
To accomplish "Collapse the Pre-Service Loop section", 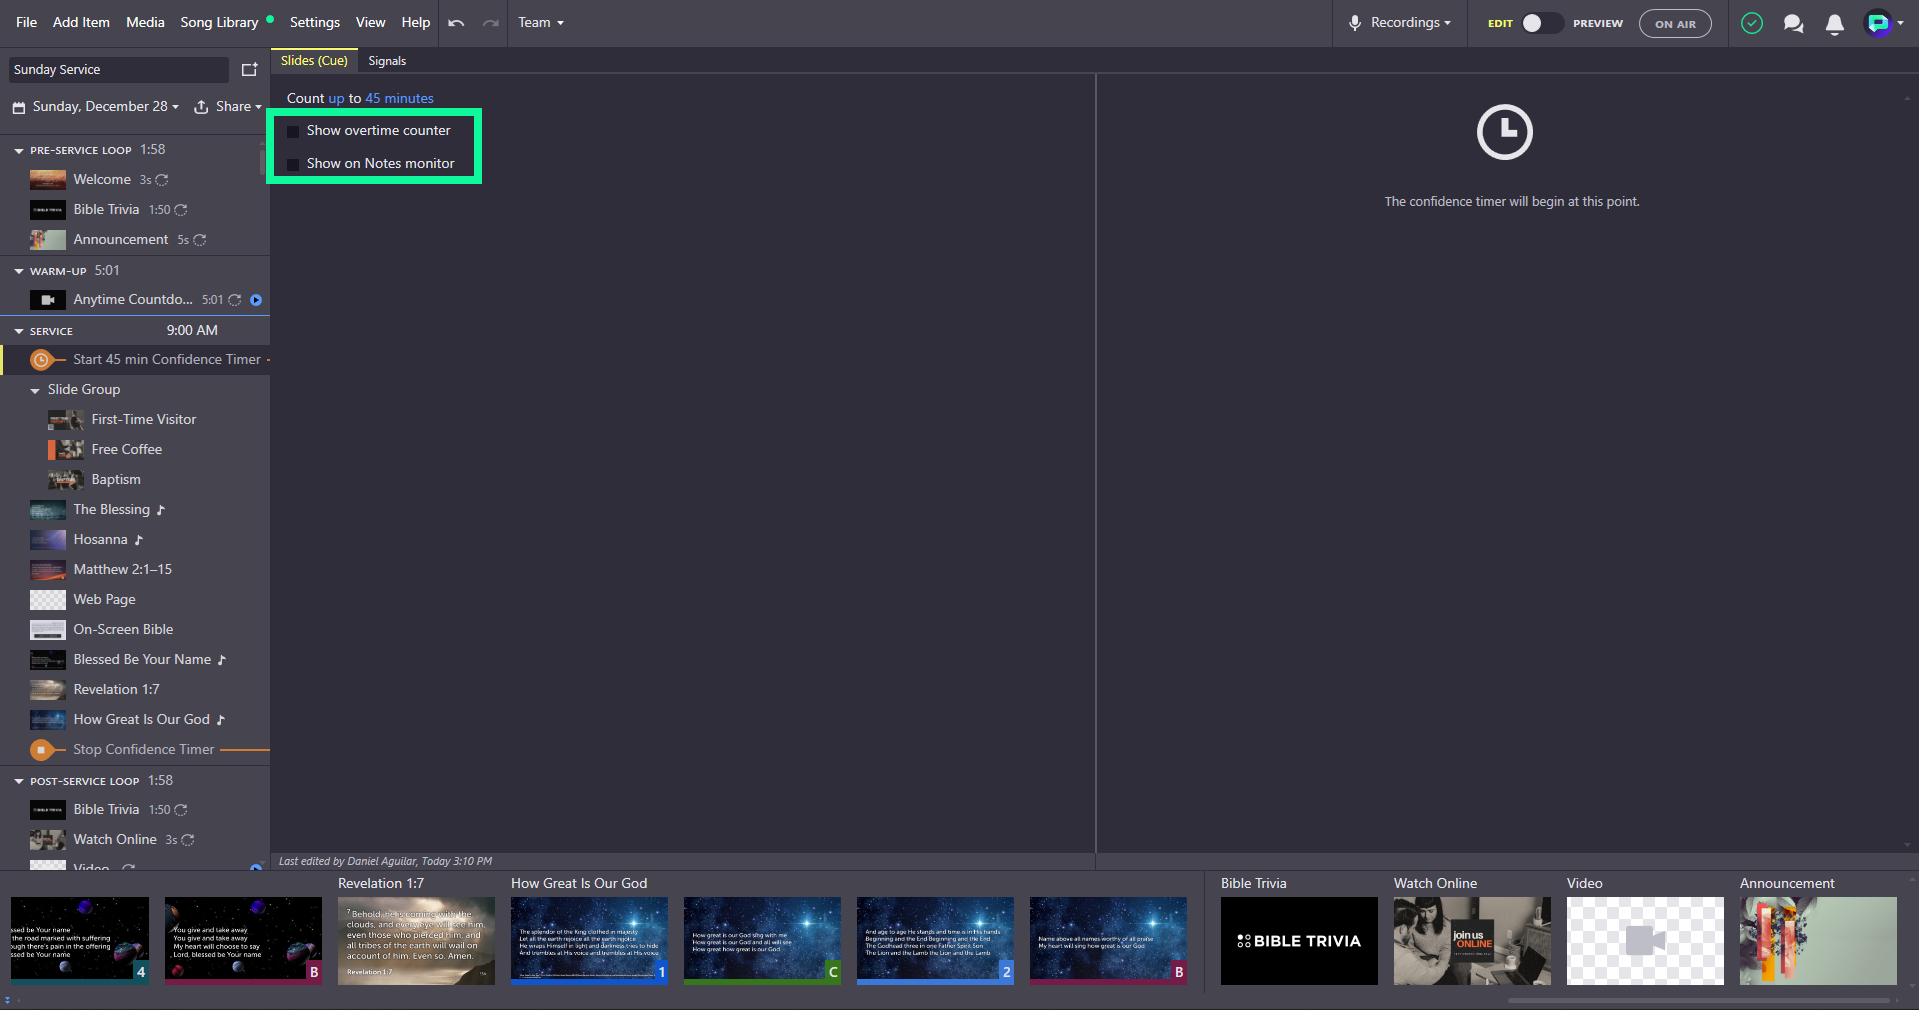I will tap(19, 151).
